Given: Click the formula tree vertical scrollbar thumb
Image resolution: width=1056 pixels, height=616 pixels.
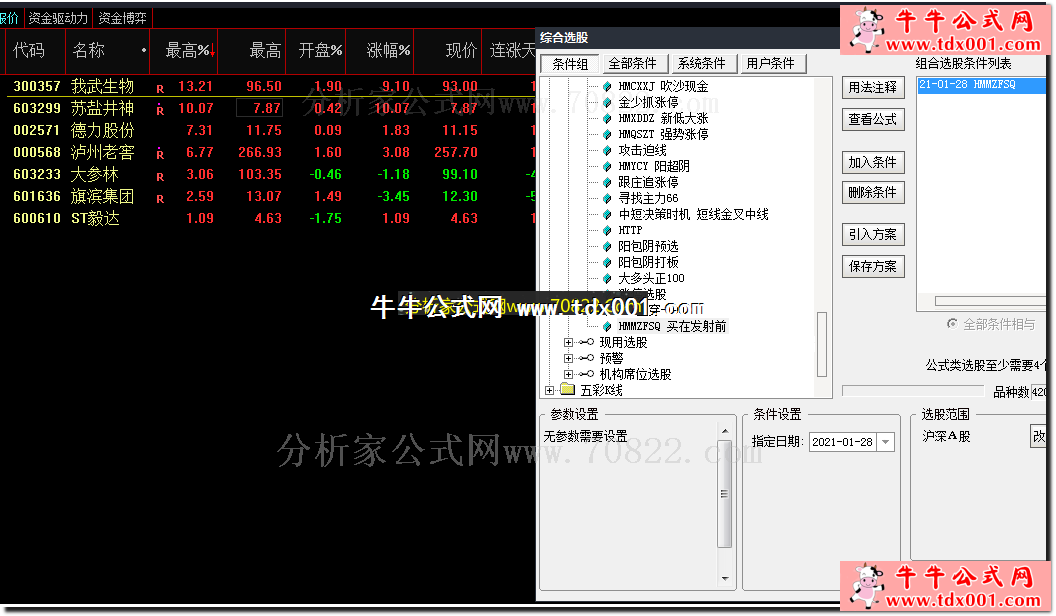Looking at the screenshot, I should (x=822, y=345).
